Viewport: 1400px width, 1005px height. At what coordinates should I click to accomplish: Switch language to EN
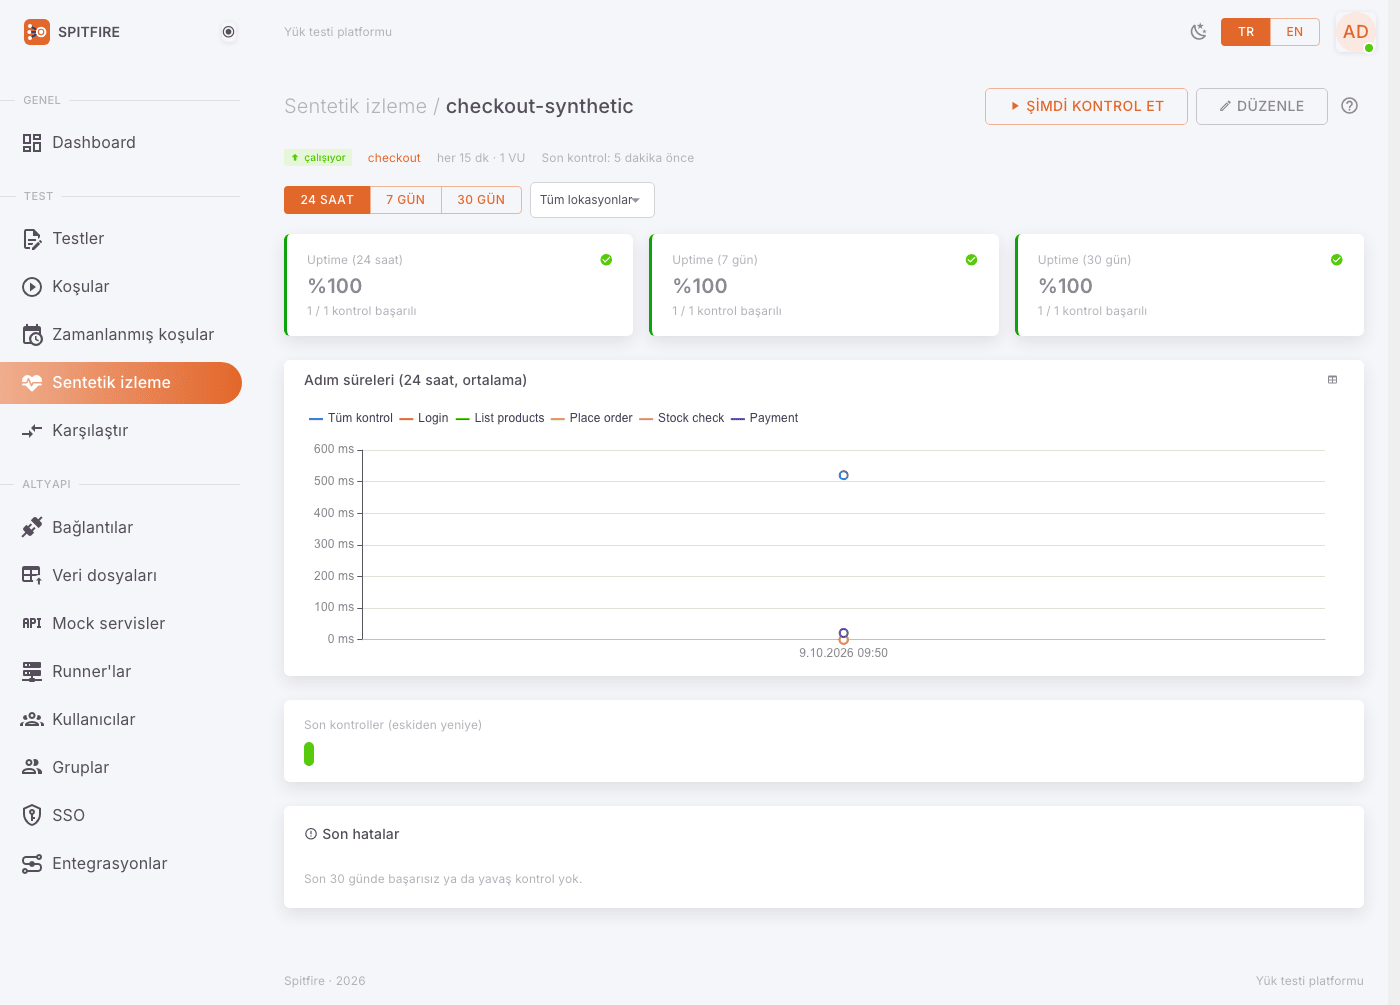[x=1294, y=32]
